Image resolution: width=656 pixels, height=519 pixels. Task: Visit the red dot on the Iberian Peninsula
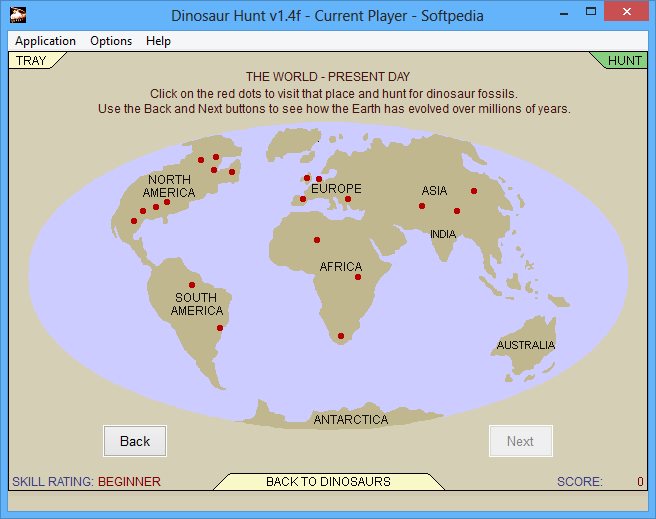[x=303, y=199]
